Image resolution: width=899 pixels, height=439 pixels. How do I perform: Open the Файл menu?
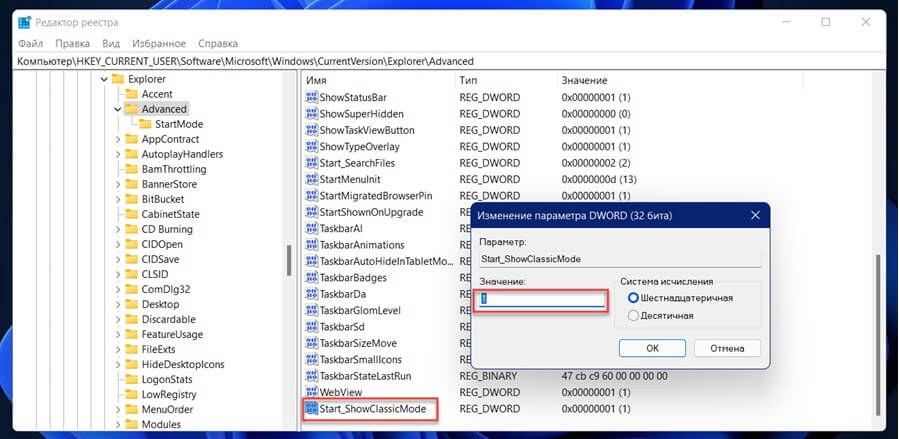click(x=30, y=44)
